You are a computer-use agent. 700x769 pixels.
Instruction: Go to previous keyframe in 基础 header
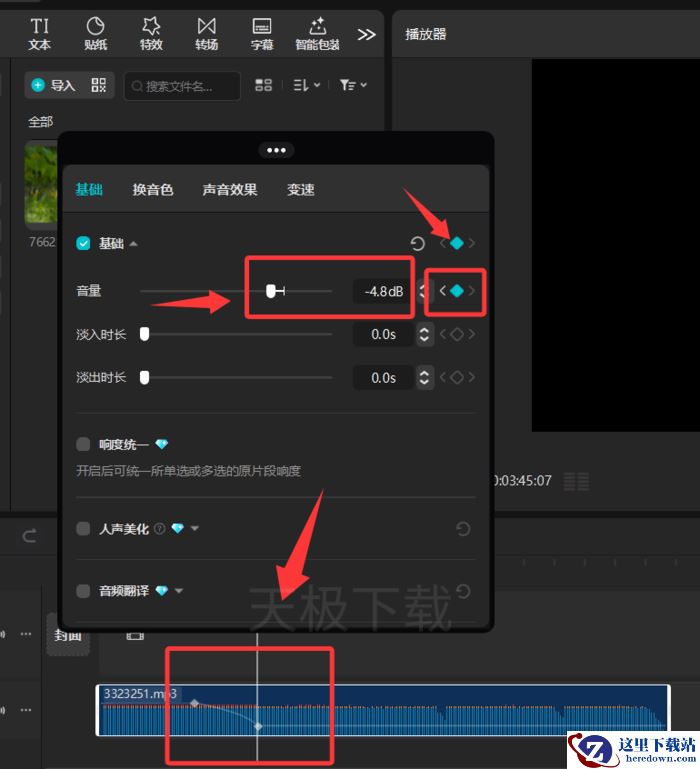click(x=442, y=243)
